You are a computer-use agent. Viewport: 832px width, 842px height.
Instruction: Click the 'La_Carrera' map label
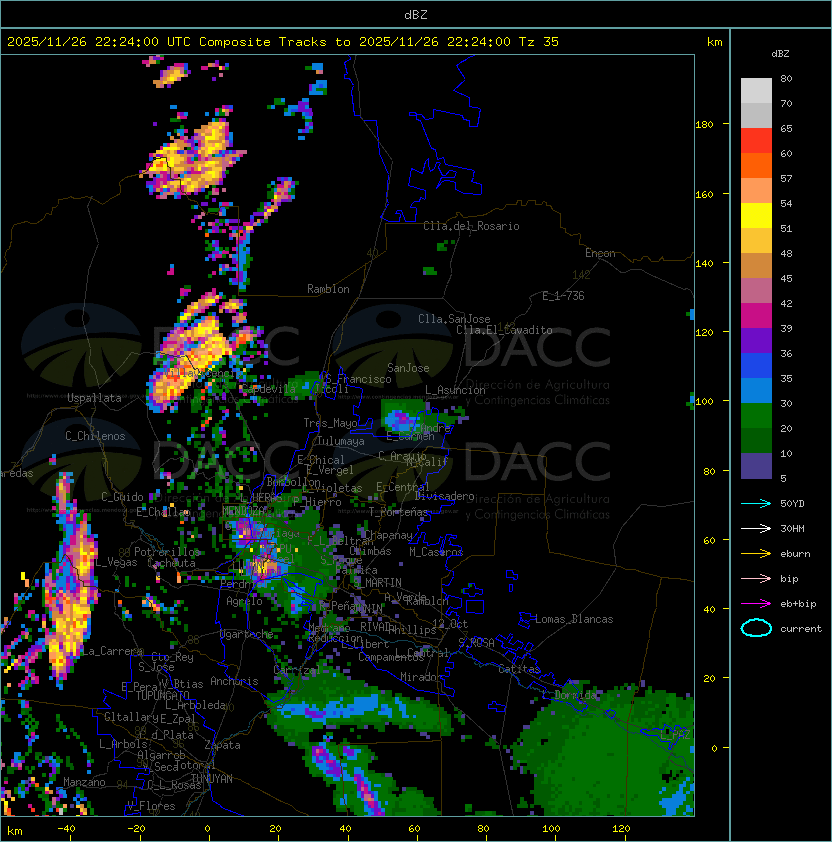(112, 651)
